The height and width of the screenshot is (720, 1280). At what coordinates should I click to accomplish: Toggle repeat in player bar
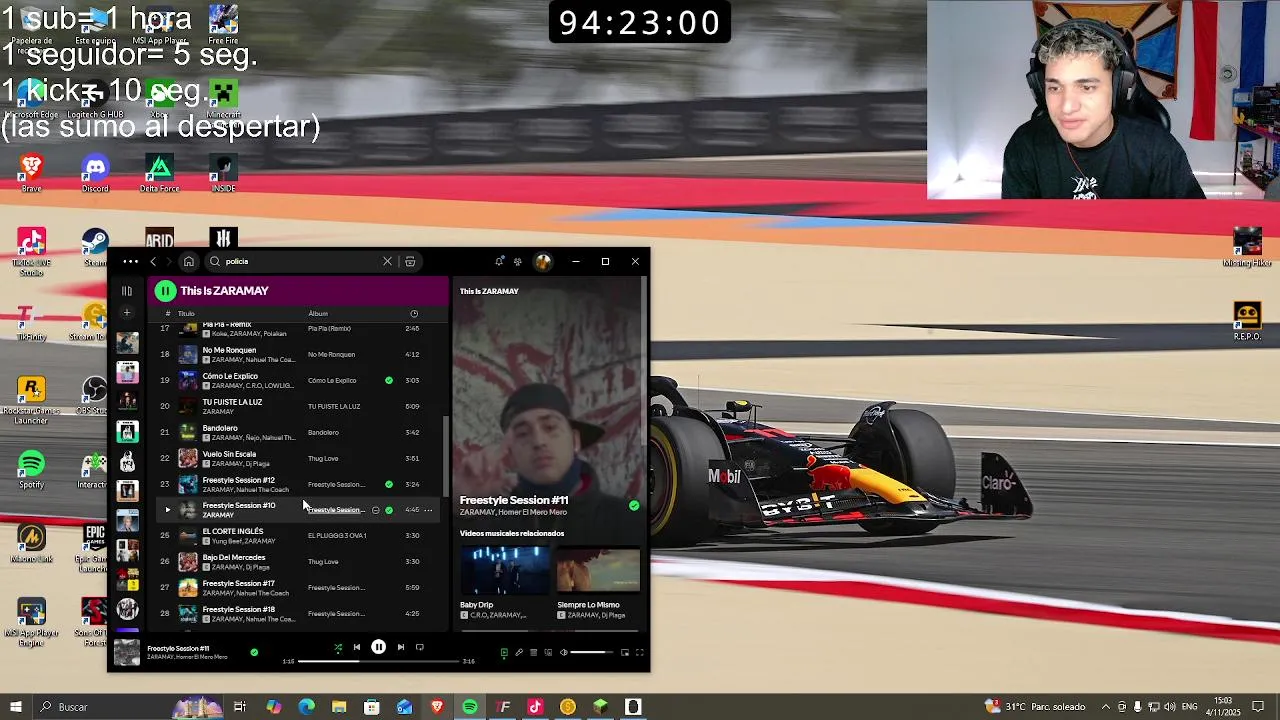click(x=420, y=647)
